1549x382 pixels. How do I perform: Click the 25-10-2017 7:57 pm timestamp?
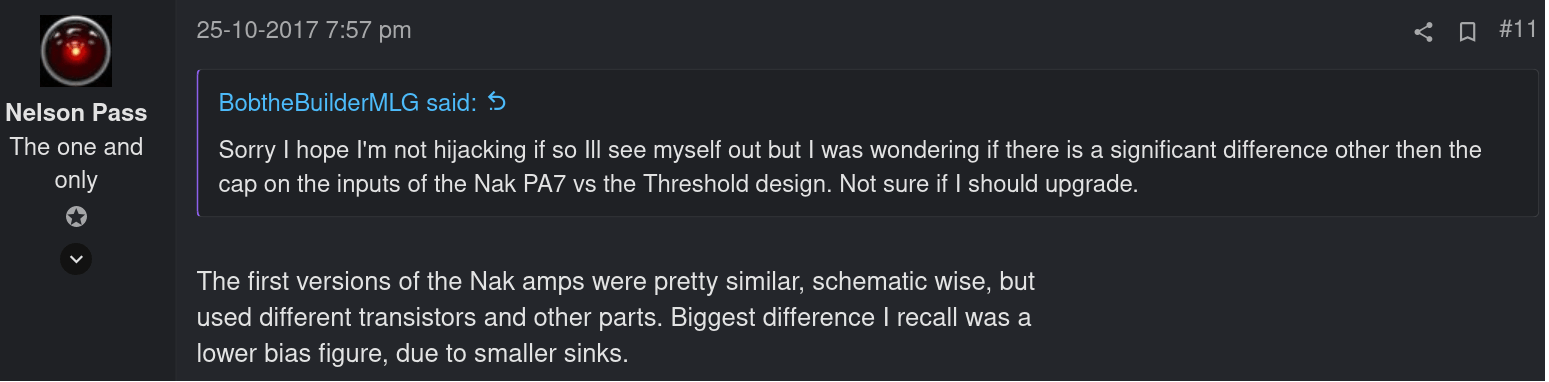tap(304, 30)
